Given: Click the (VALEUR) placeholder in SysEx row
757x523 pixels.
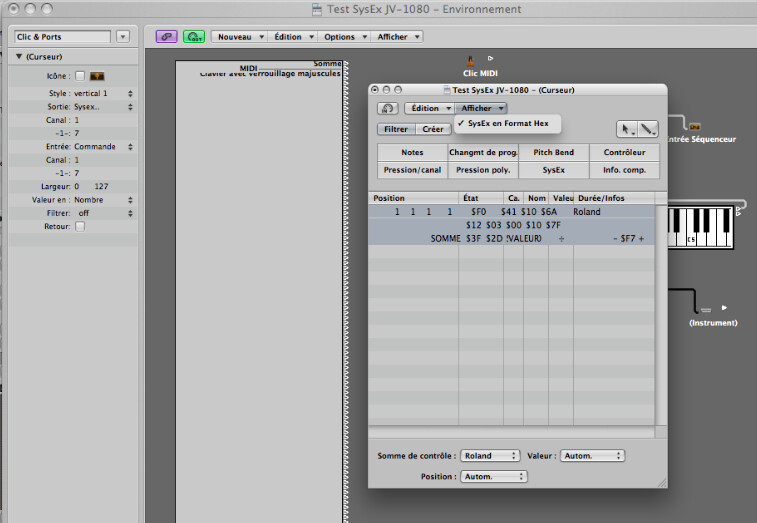Looking at the screenshot, I should (x=524, y=239).
